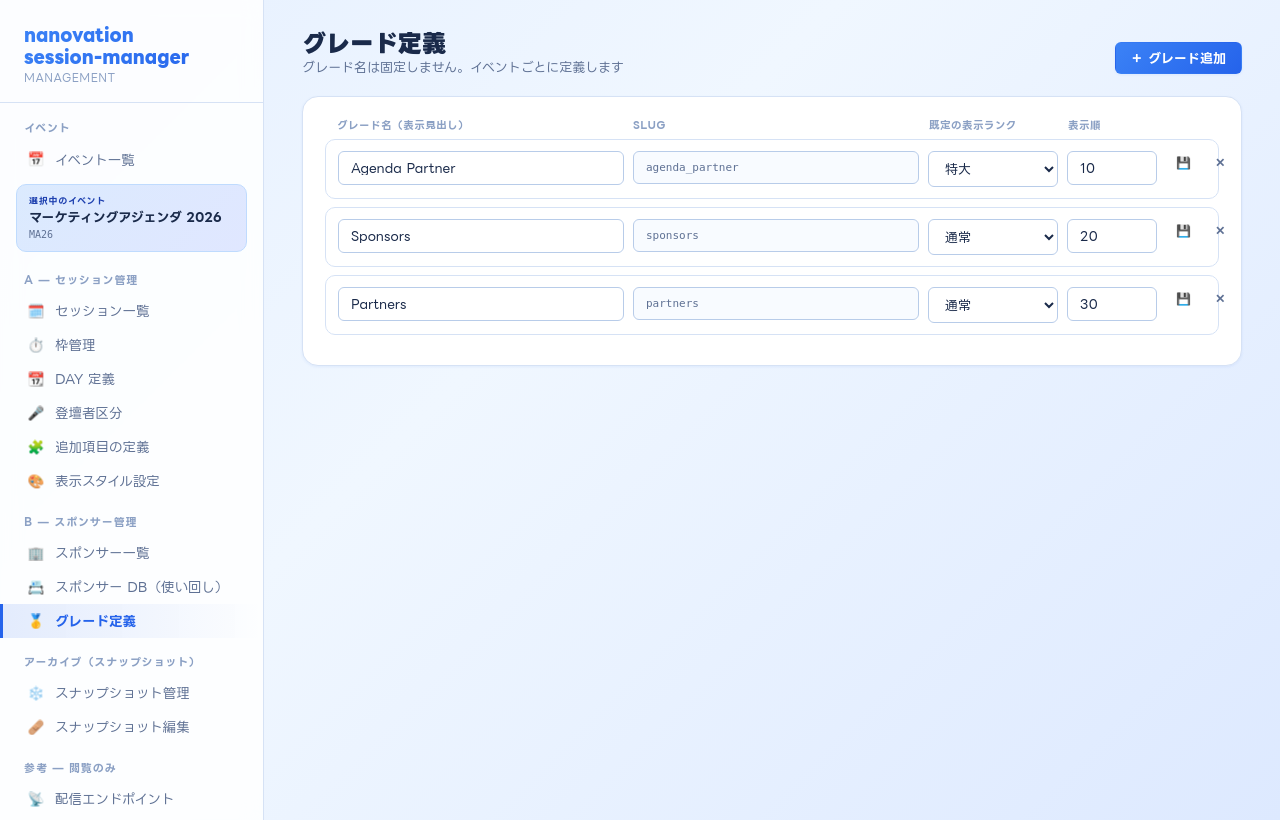Delete the Partners grade row
The width and height of the screenshot is (1280, 820).
[1220, 299]
